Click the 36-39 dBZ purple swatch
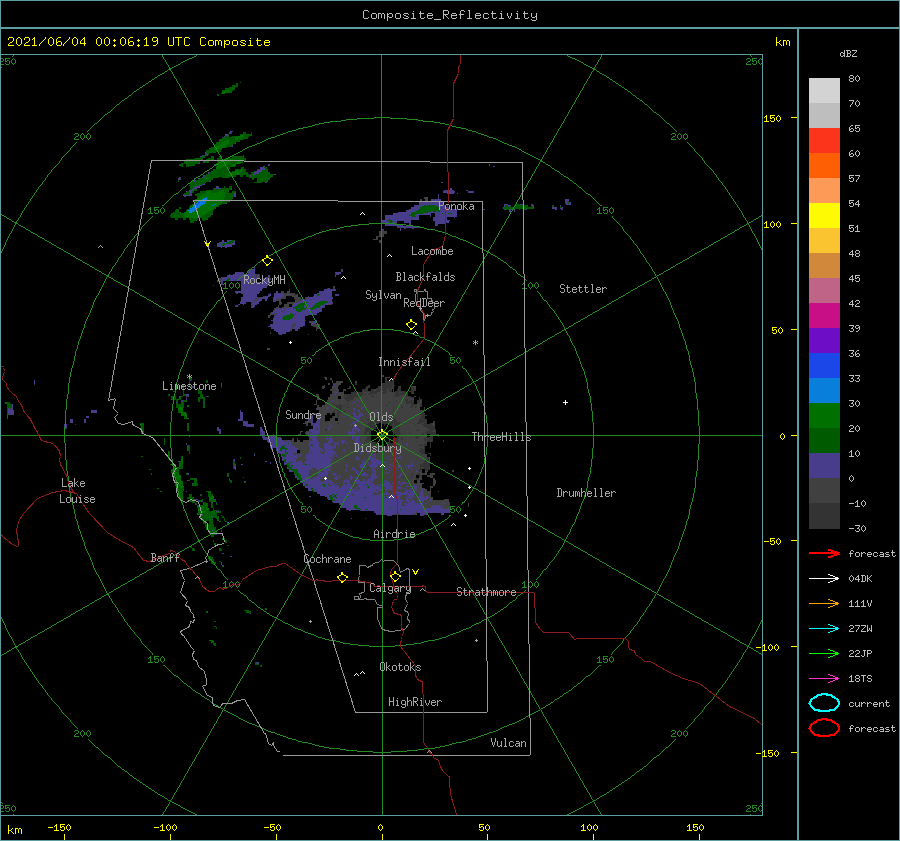Screen dimensions: 900x841 tap(824, 340)
